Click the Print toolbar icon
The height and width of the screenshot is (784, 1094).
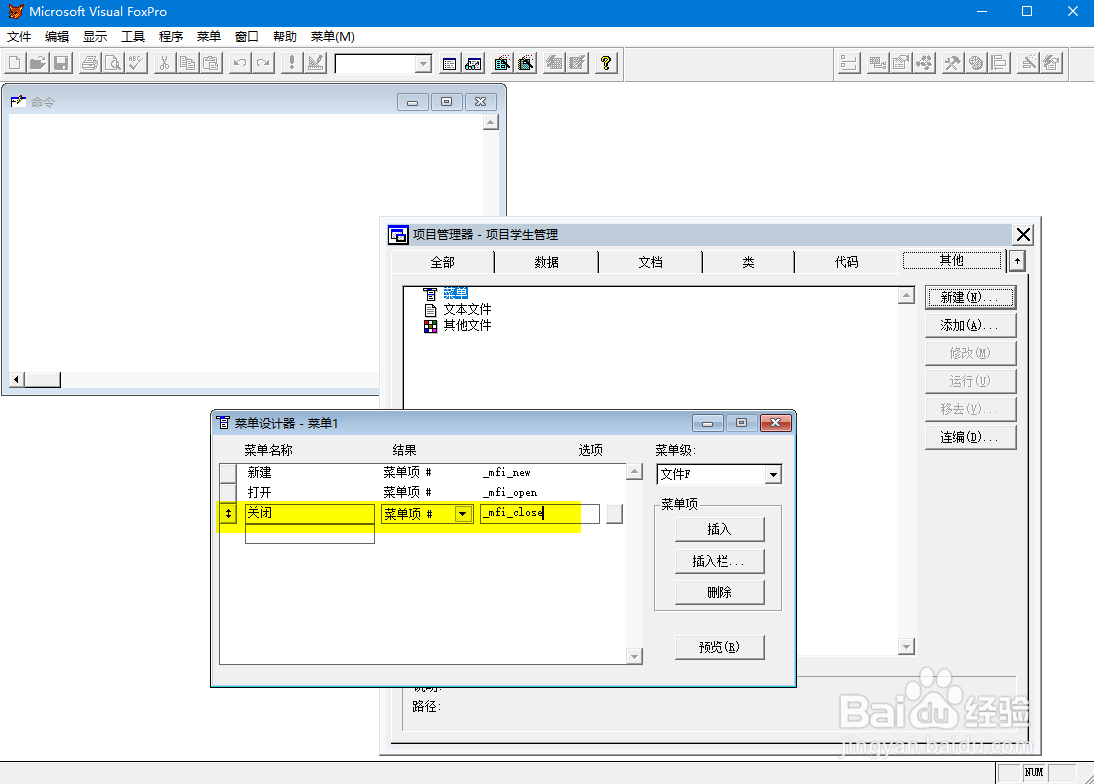point(89,63)
